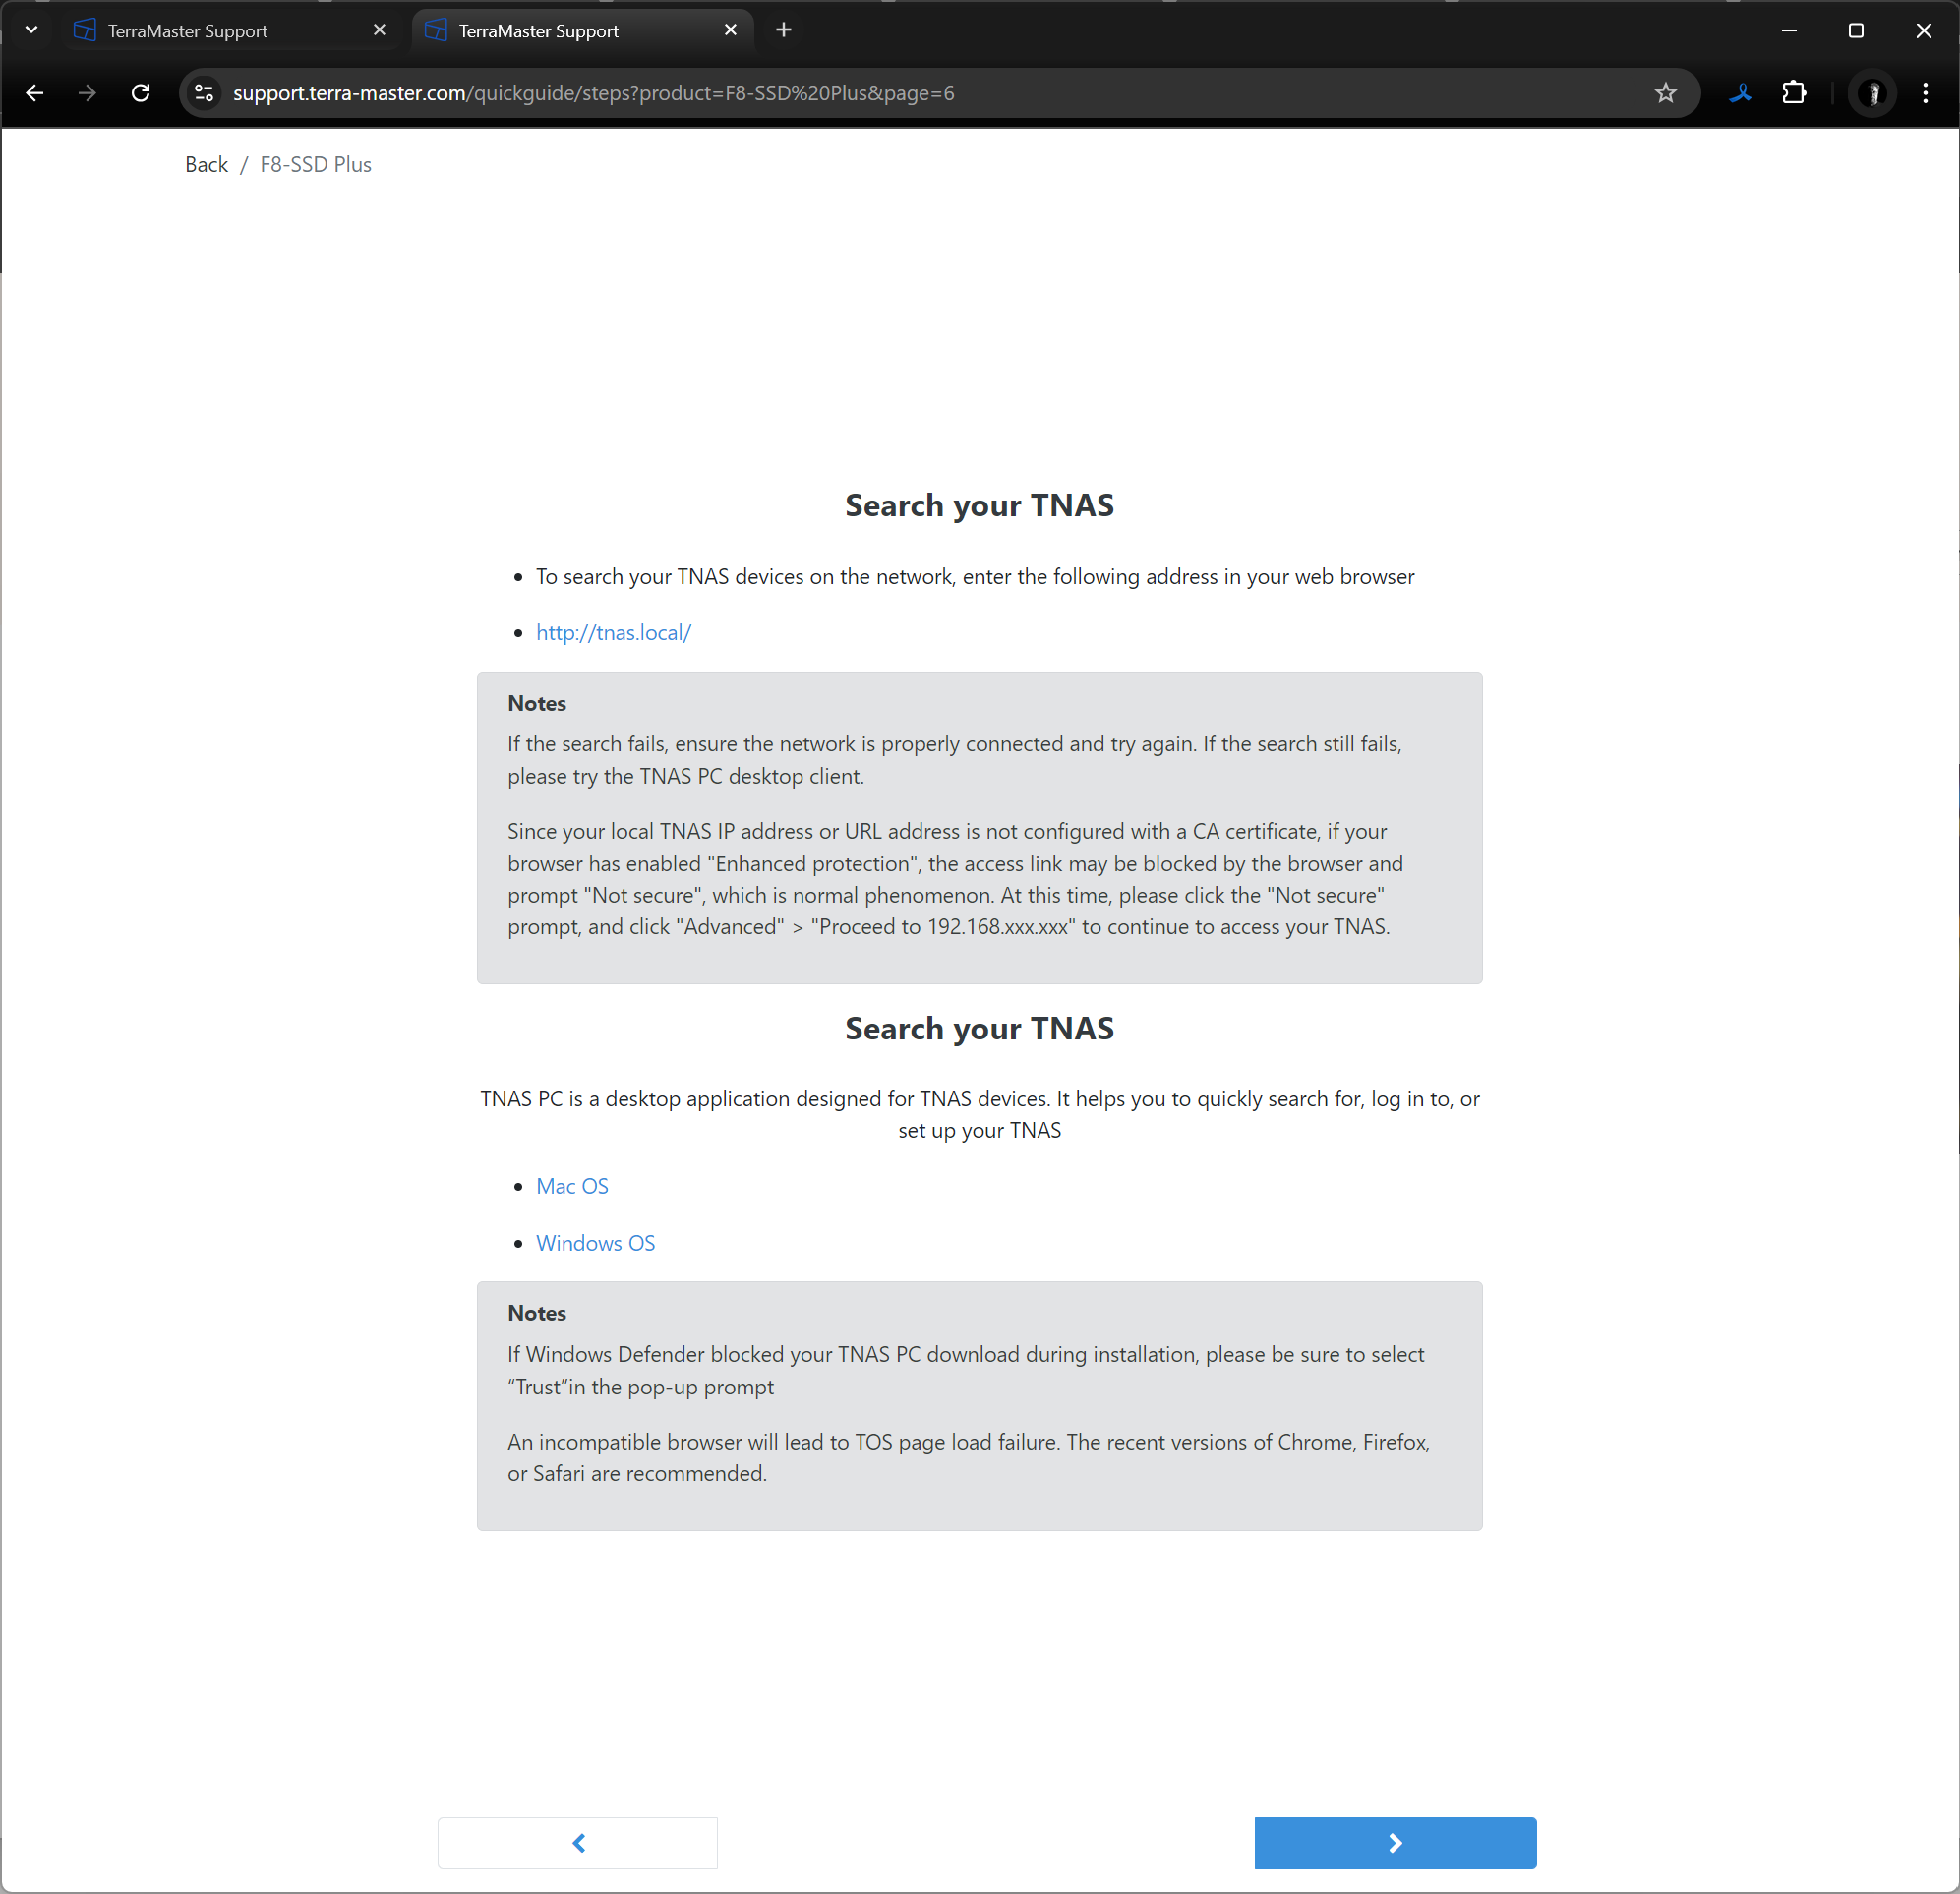Go to next step with the blue arrow button
Image resolution: width=1960 pixels, height=1894 pixels.
pyautogui.click(x=1394, y=1843)
